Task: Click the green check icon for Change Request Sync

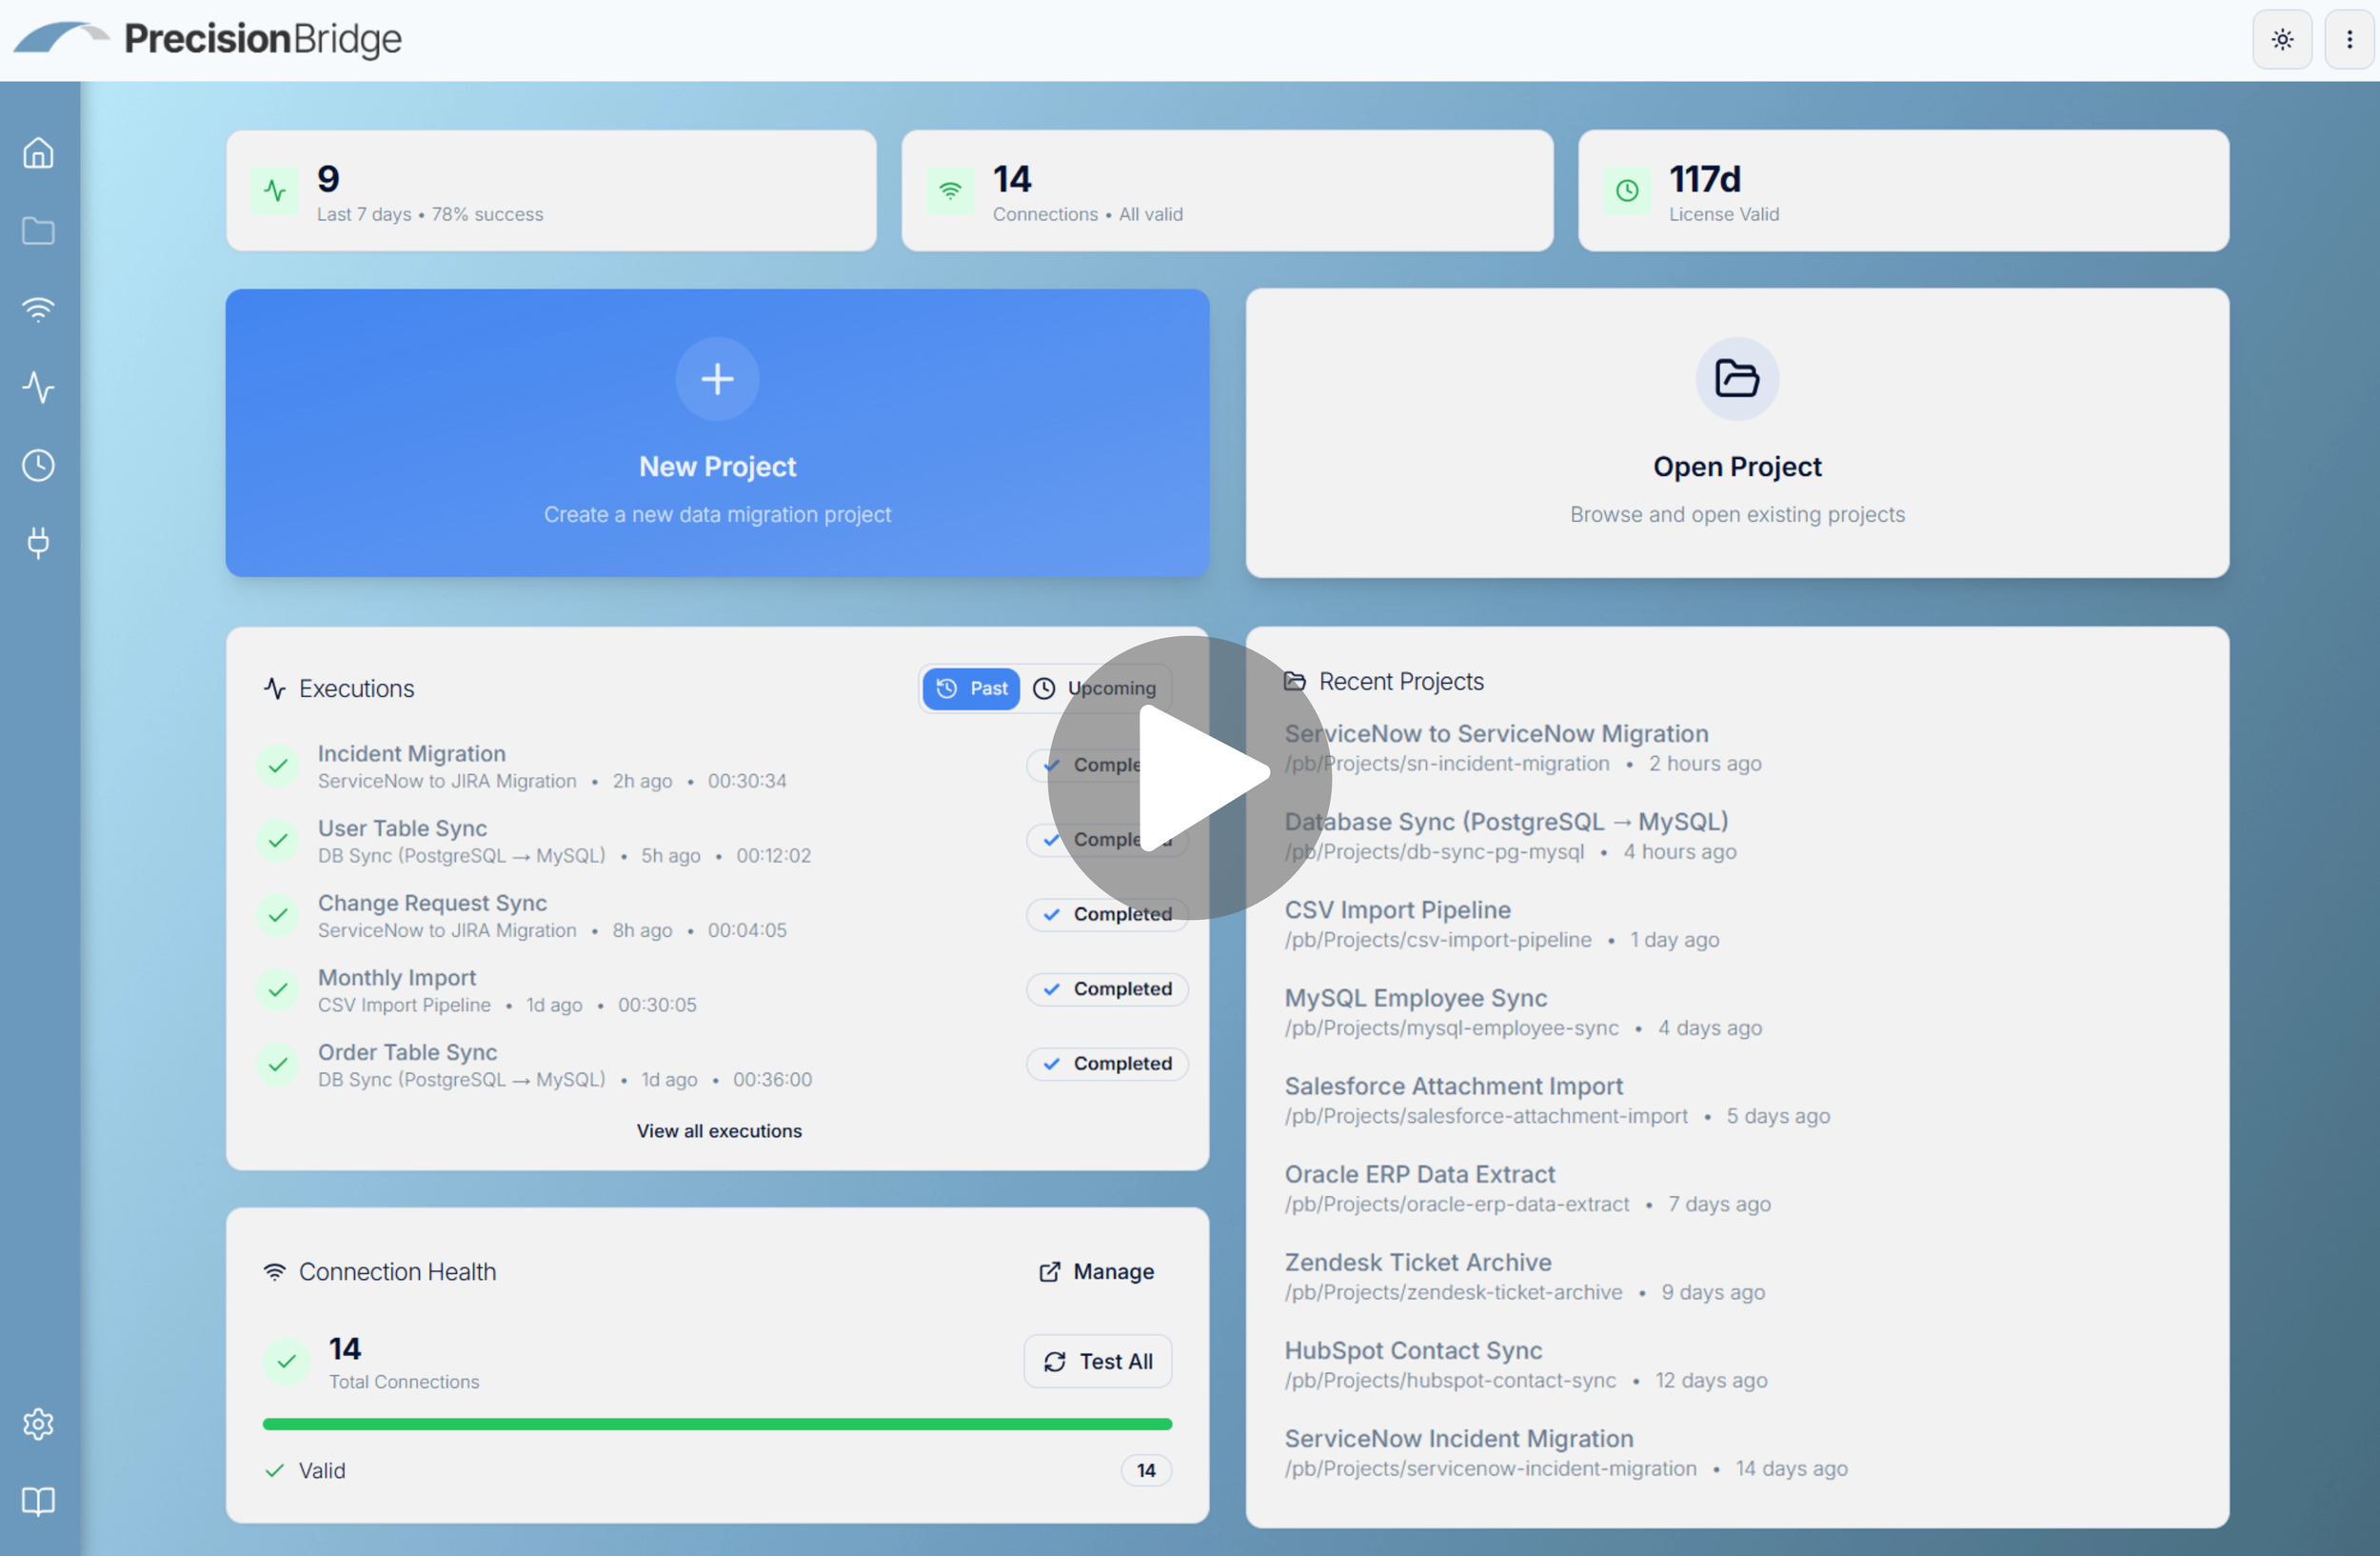Action: (x=278, y=916)
